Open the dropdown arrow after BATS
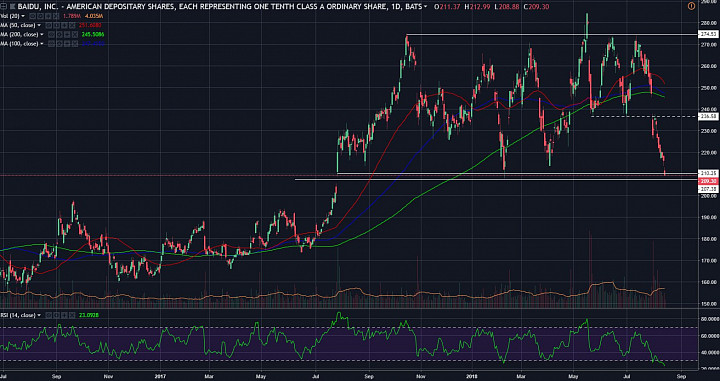720x381 pixels. coord(426,7)
